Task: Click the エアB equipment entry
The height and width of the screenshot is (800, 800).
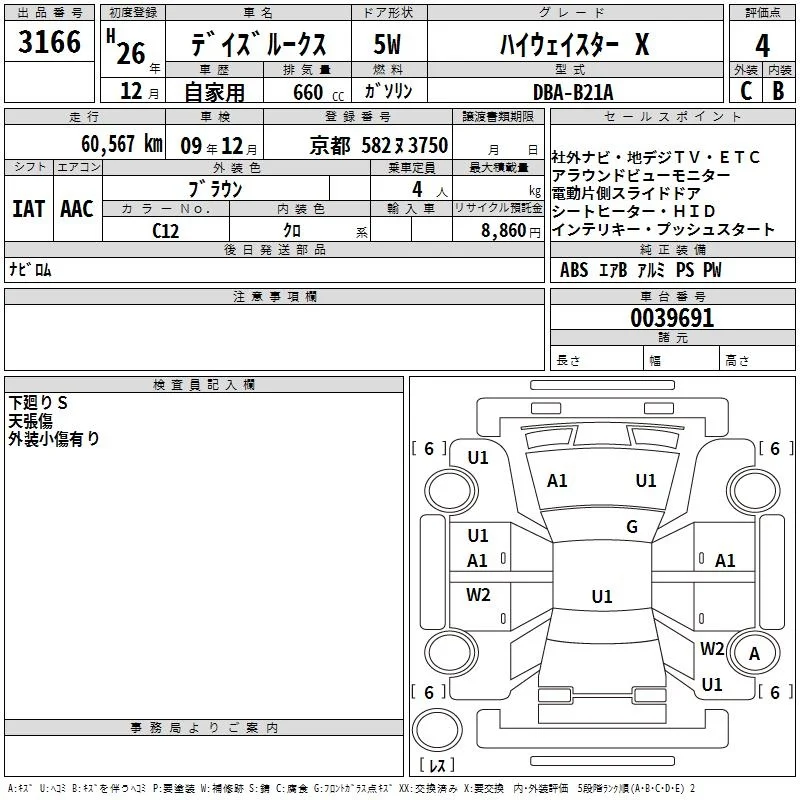Action: coord(613,270)
